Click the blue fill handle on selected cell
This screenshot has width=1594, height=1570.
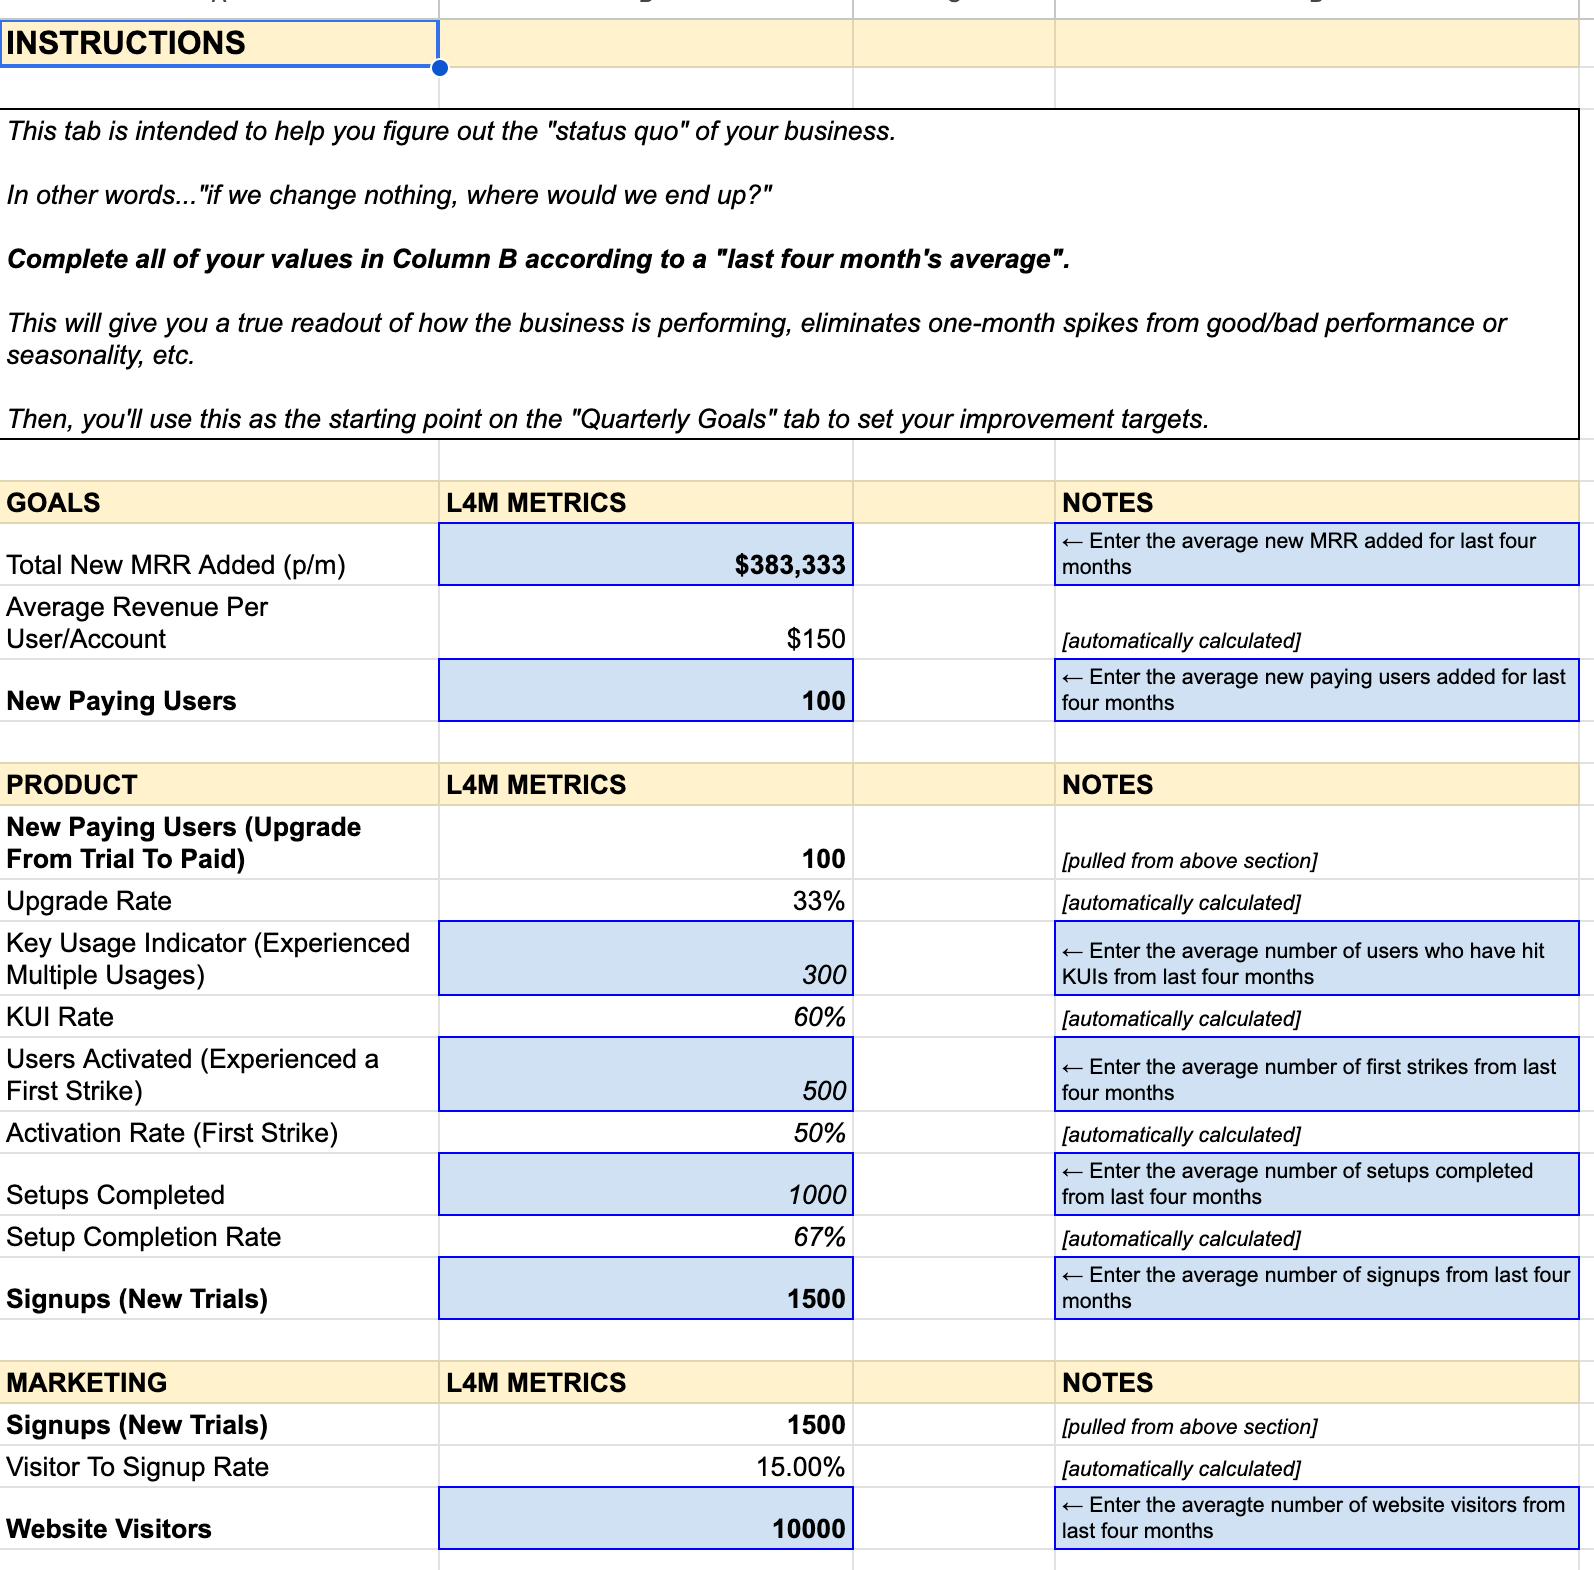pyautogui.click(x=439, y=68)
